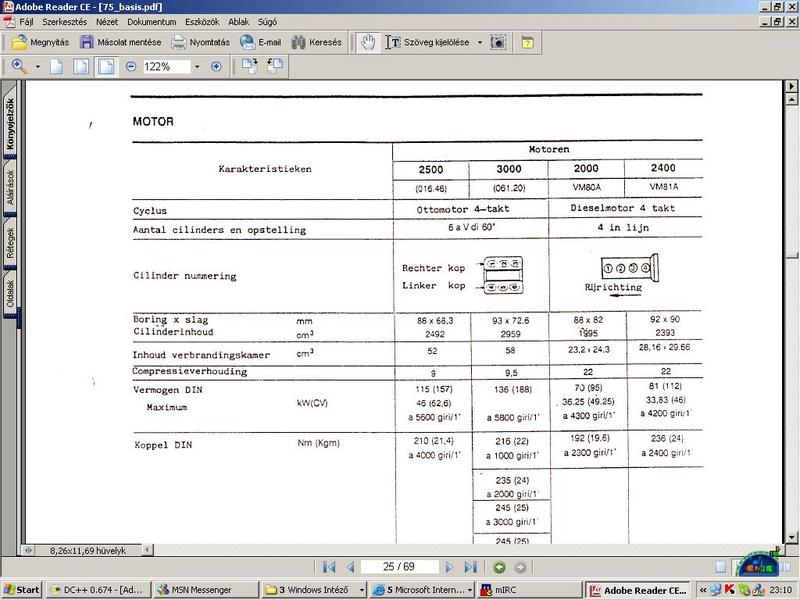The height and width of the screenshot is (600, 800).
Task: Open the Dokumentum menu
Action: click(x=153, y=21)
